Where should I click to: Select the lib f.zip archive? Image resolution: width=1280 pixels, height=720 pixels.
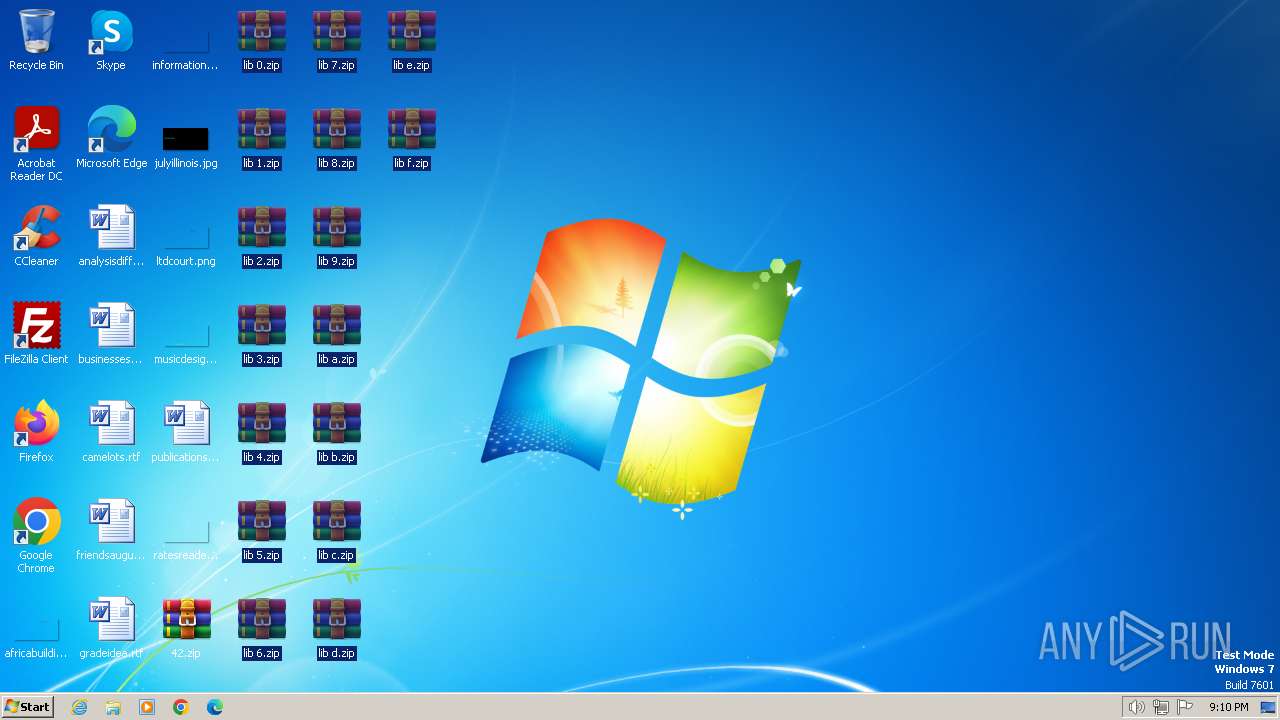411,138
